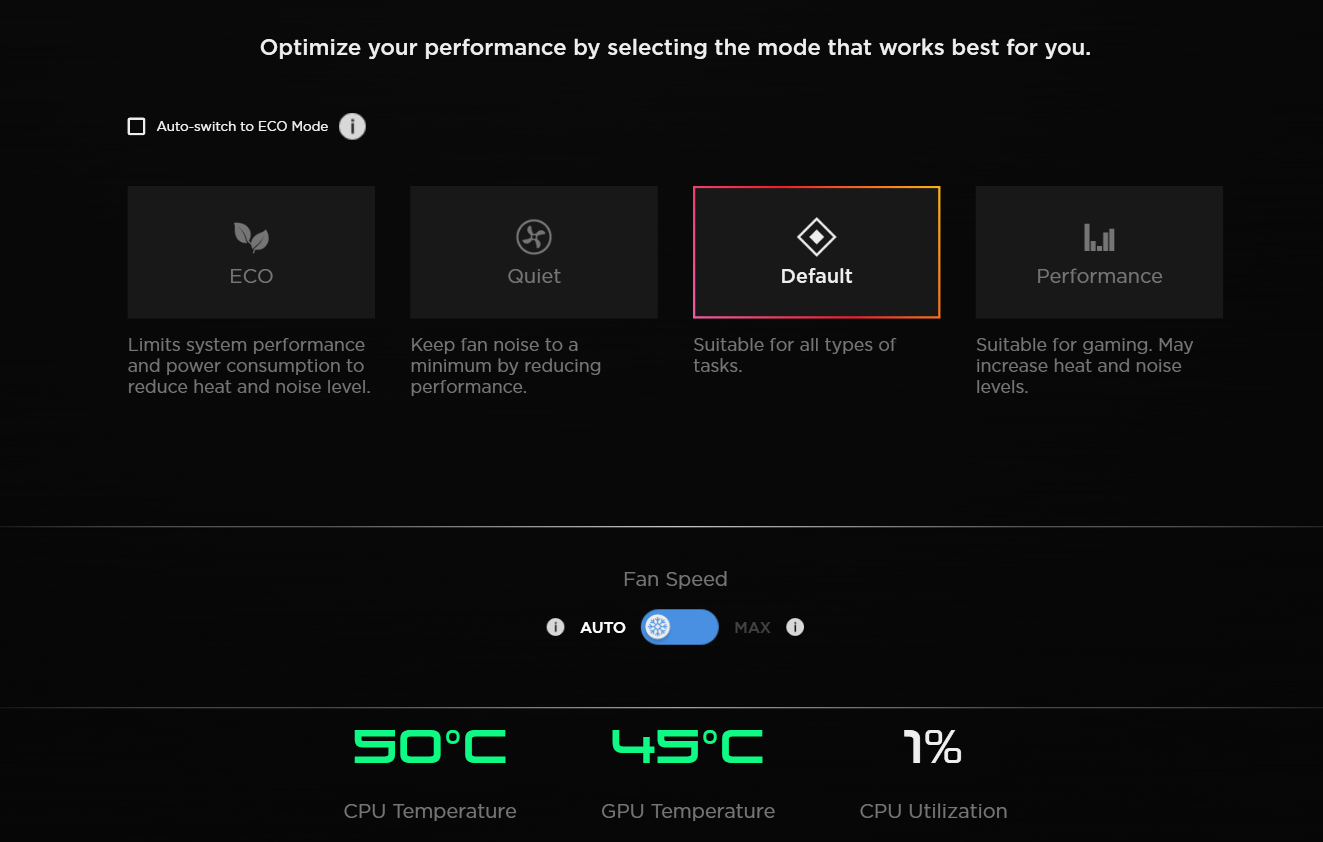Select the Quiet mode label
The image size is (1323, 842).
coord(534,276)
